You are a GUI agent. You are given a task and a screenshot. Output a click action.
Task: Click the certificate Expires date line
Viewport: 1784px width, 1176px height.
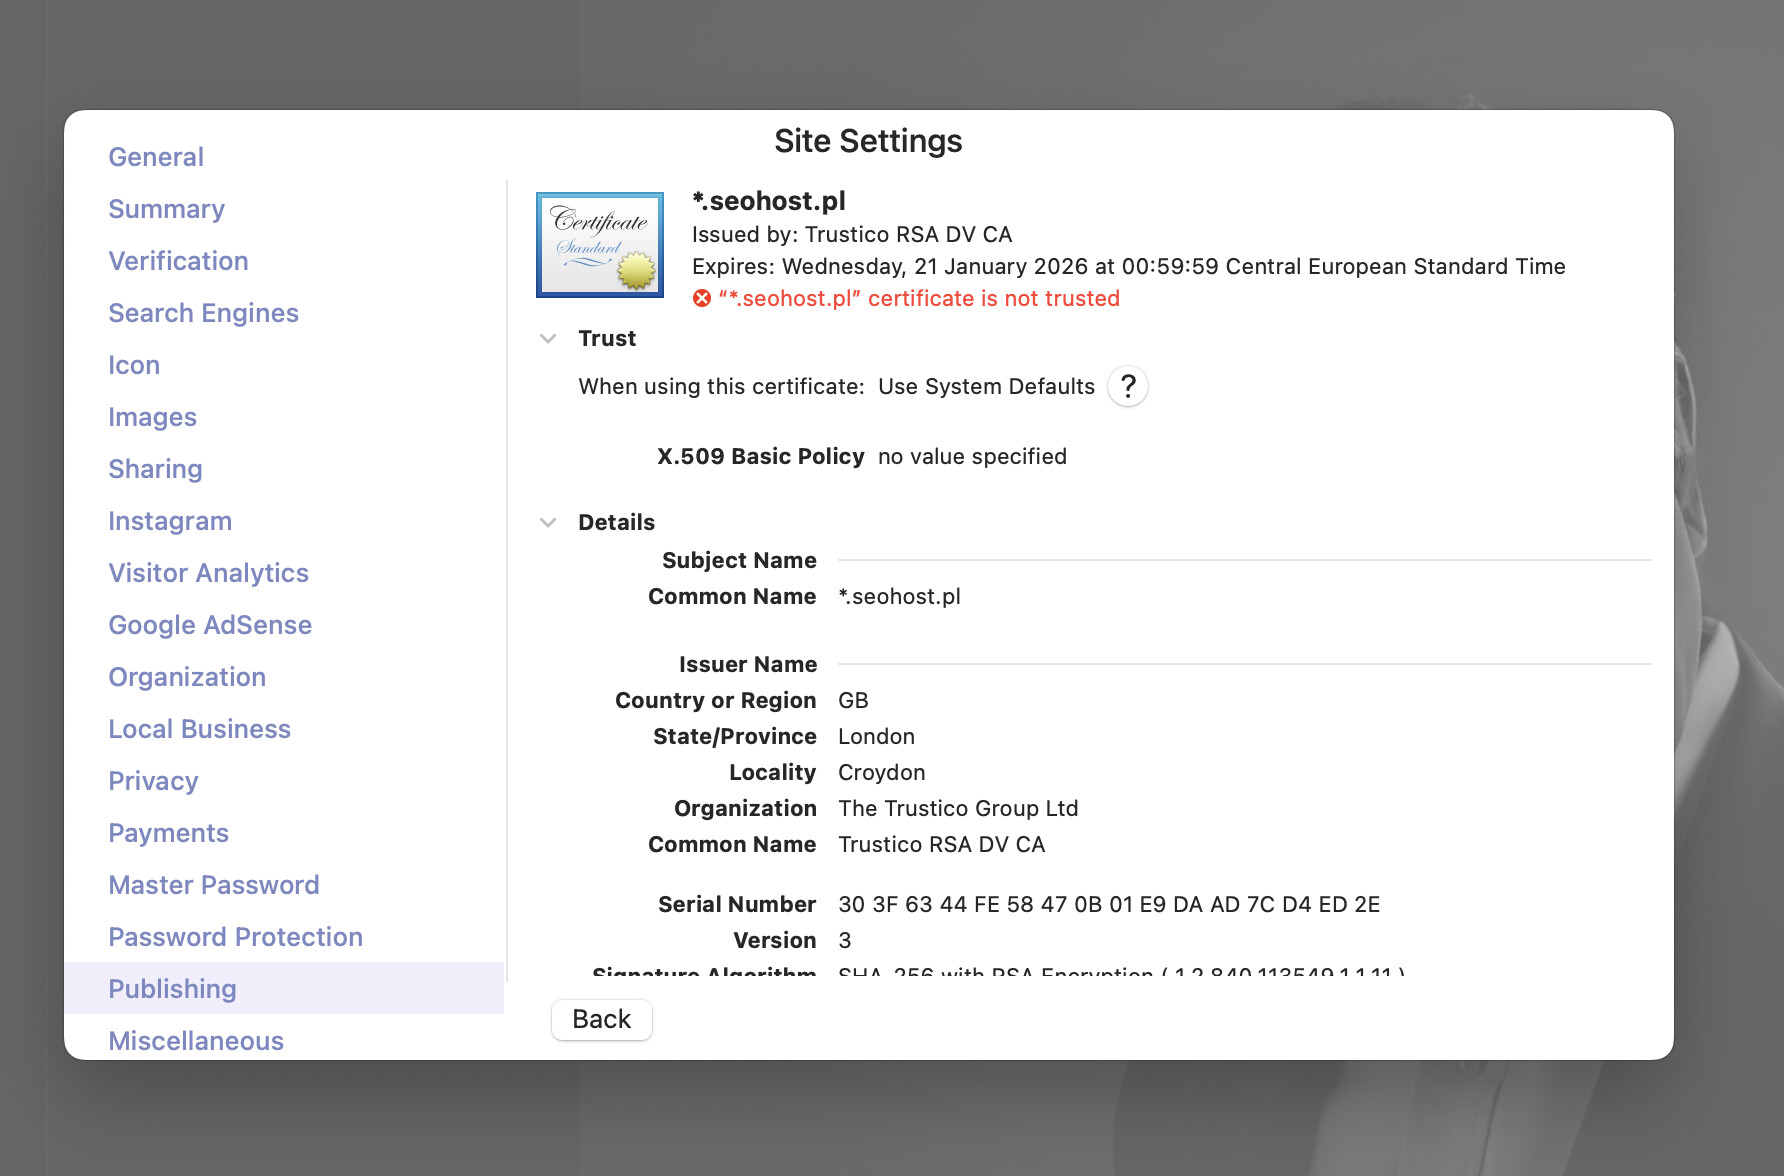pyautogui.click(x=1129, y=267)
